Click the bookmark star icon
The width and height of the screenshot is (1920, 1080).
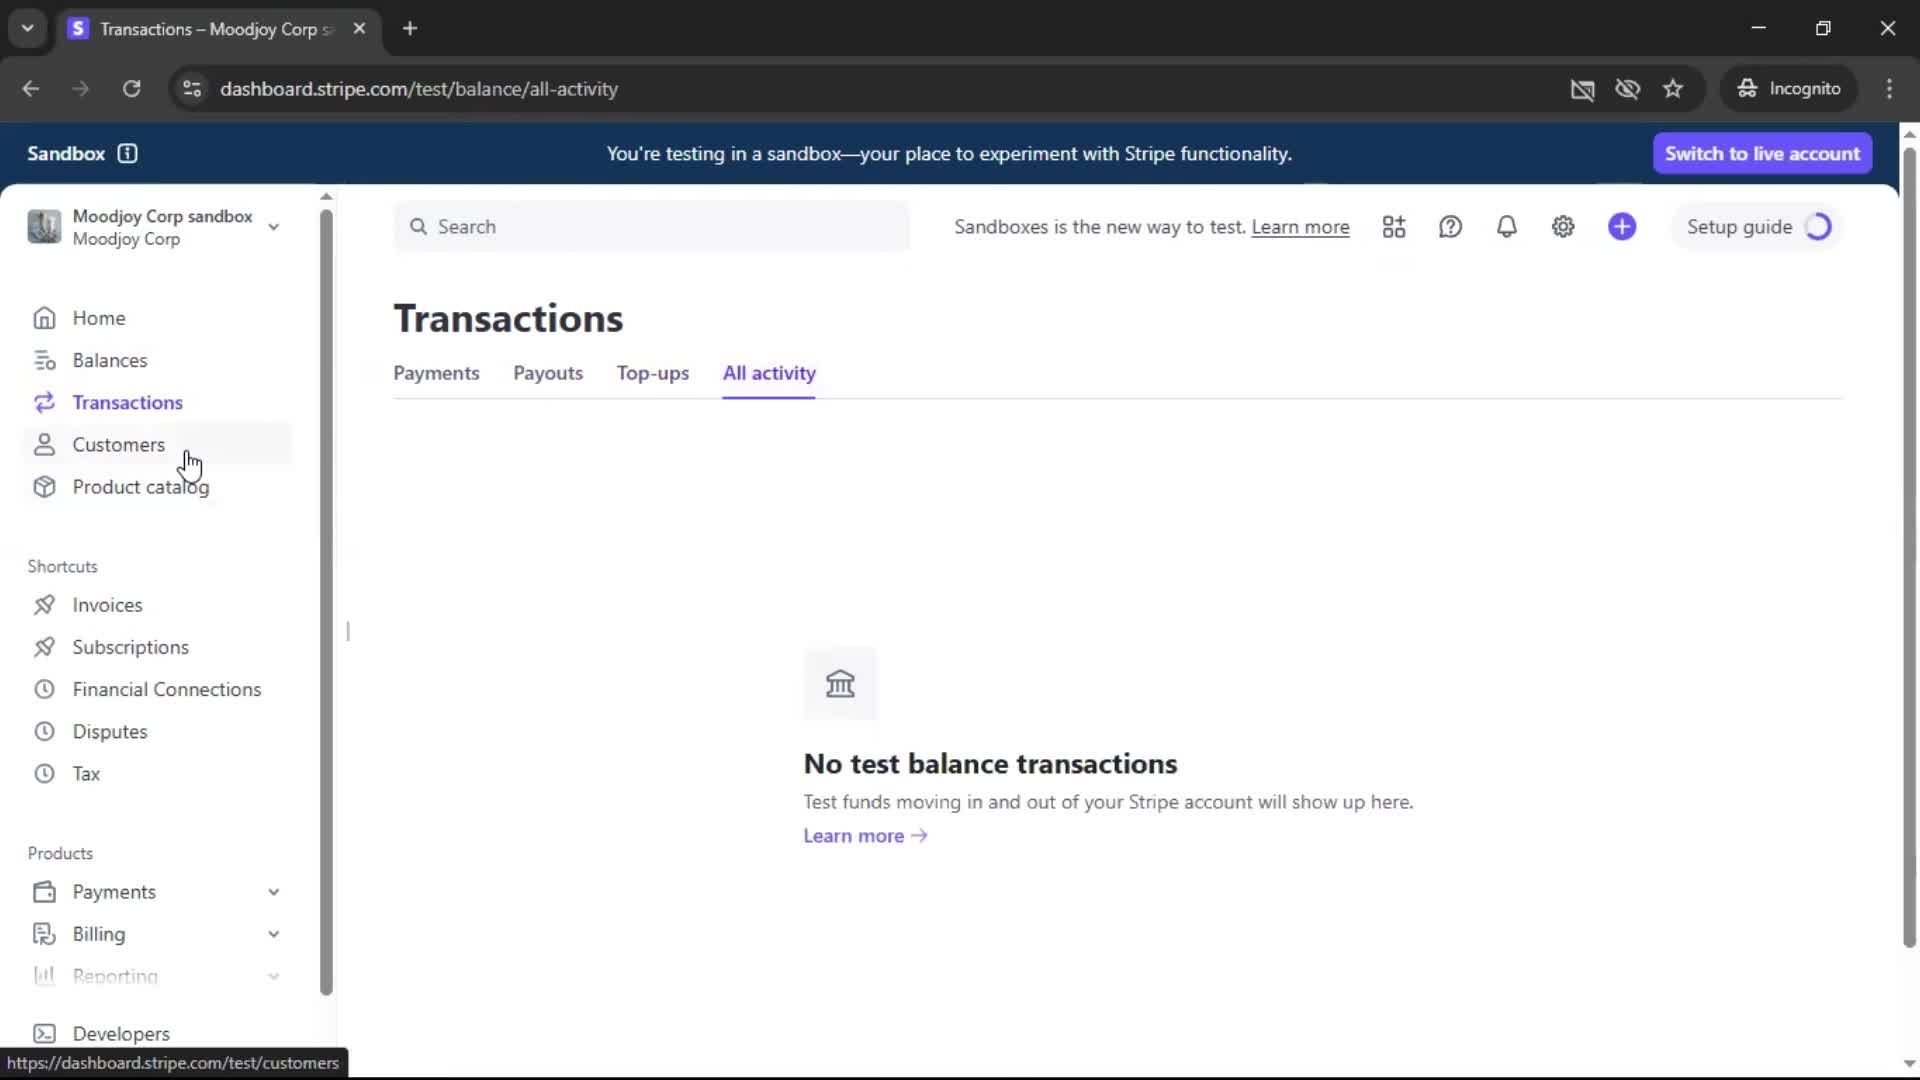[x=1673, y=89]
